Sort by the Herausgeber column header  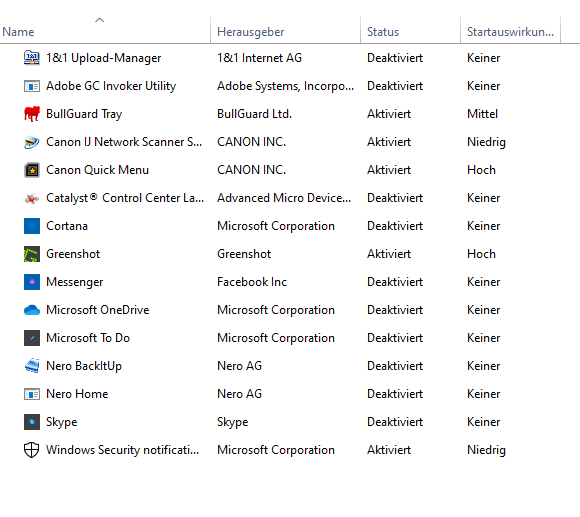[285, 32]
